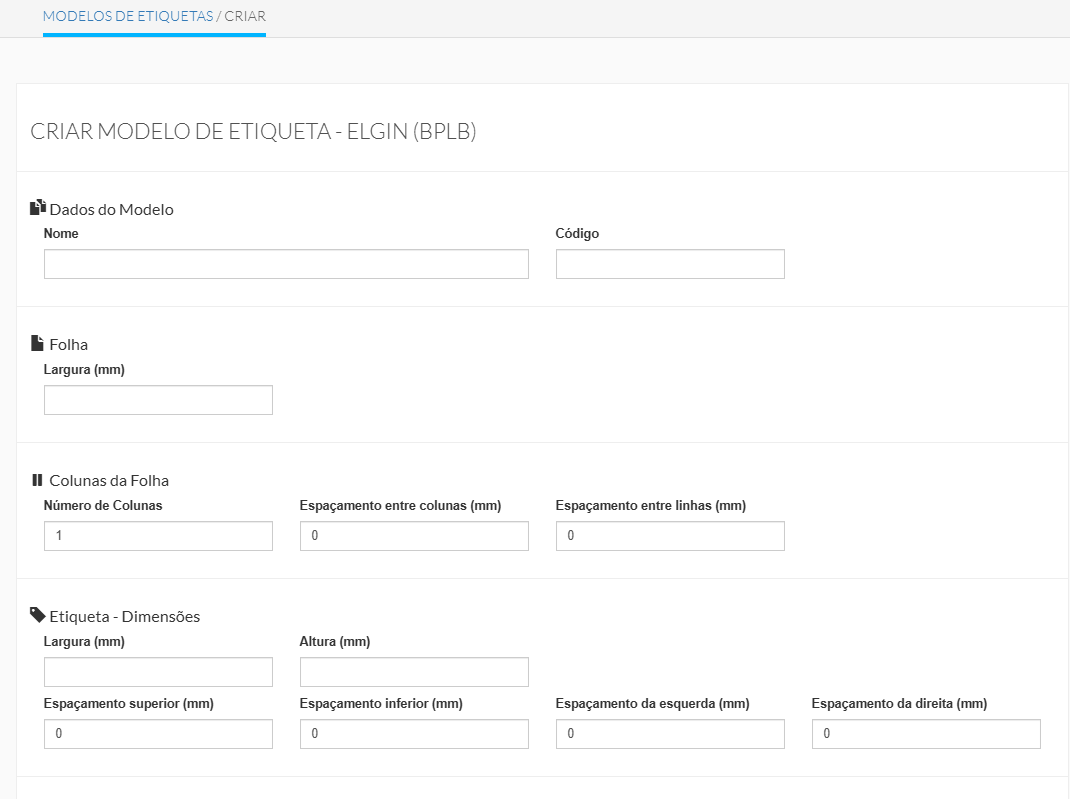Click the Criar Modelo de Etiqueta page title

253,132
